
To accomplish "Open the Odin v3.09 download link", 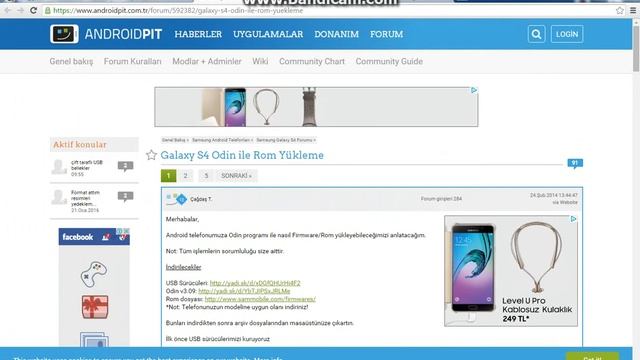I will (244, 291).
